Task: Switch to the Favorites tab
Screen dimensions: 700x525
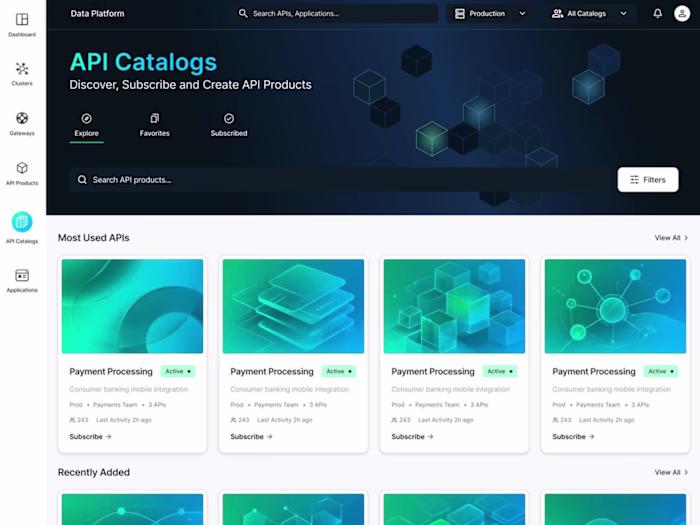Action: [154, 125]
